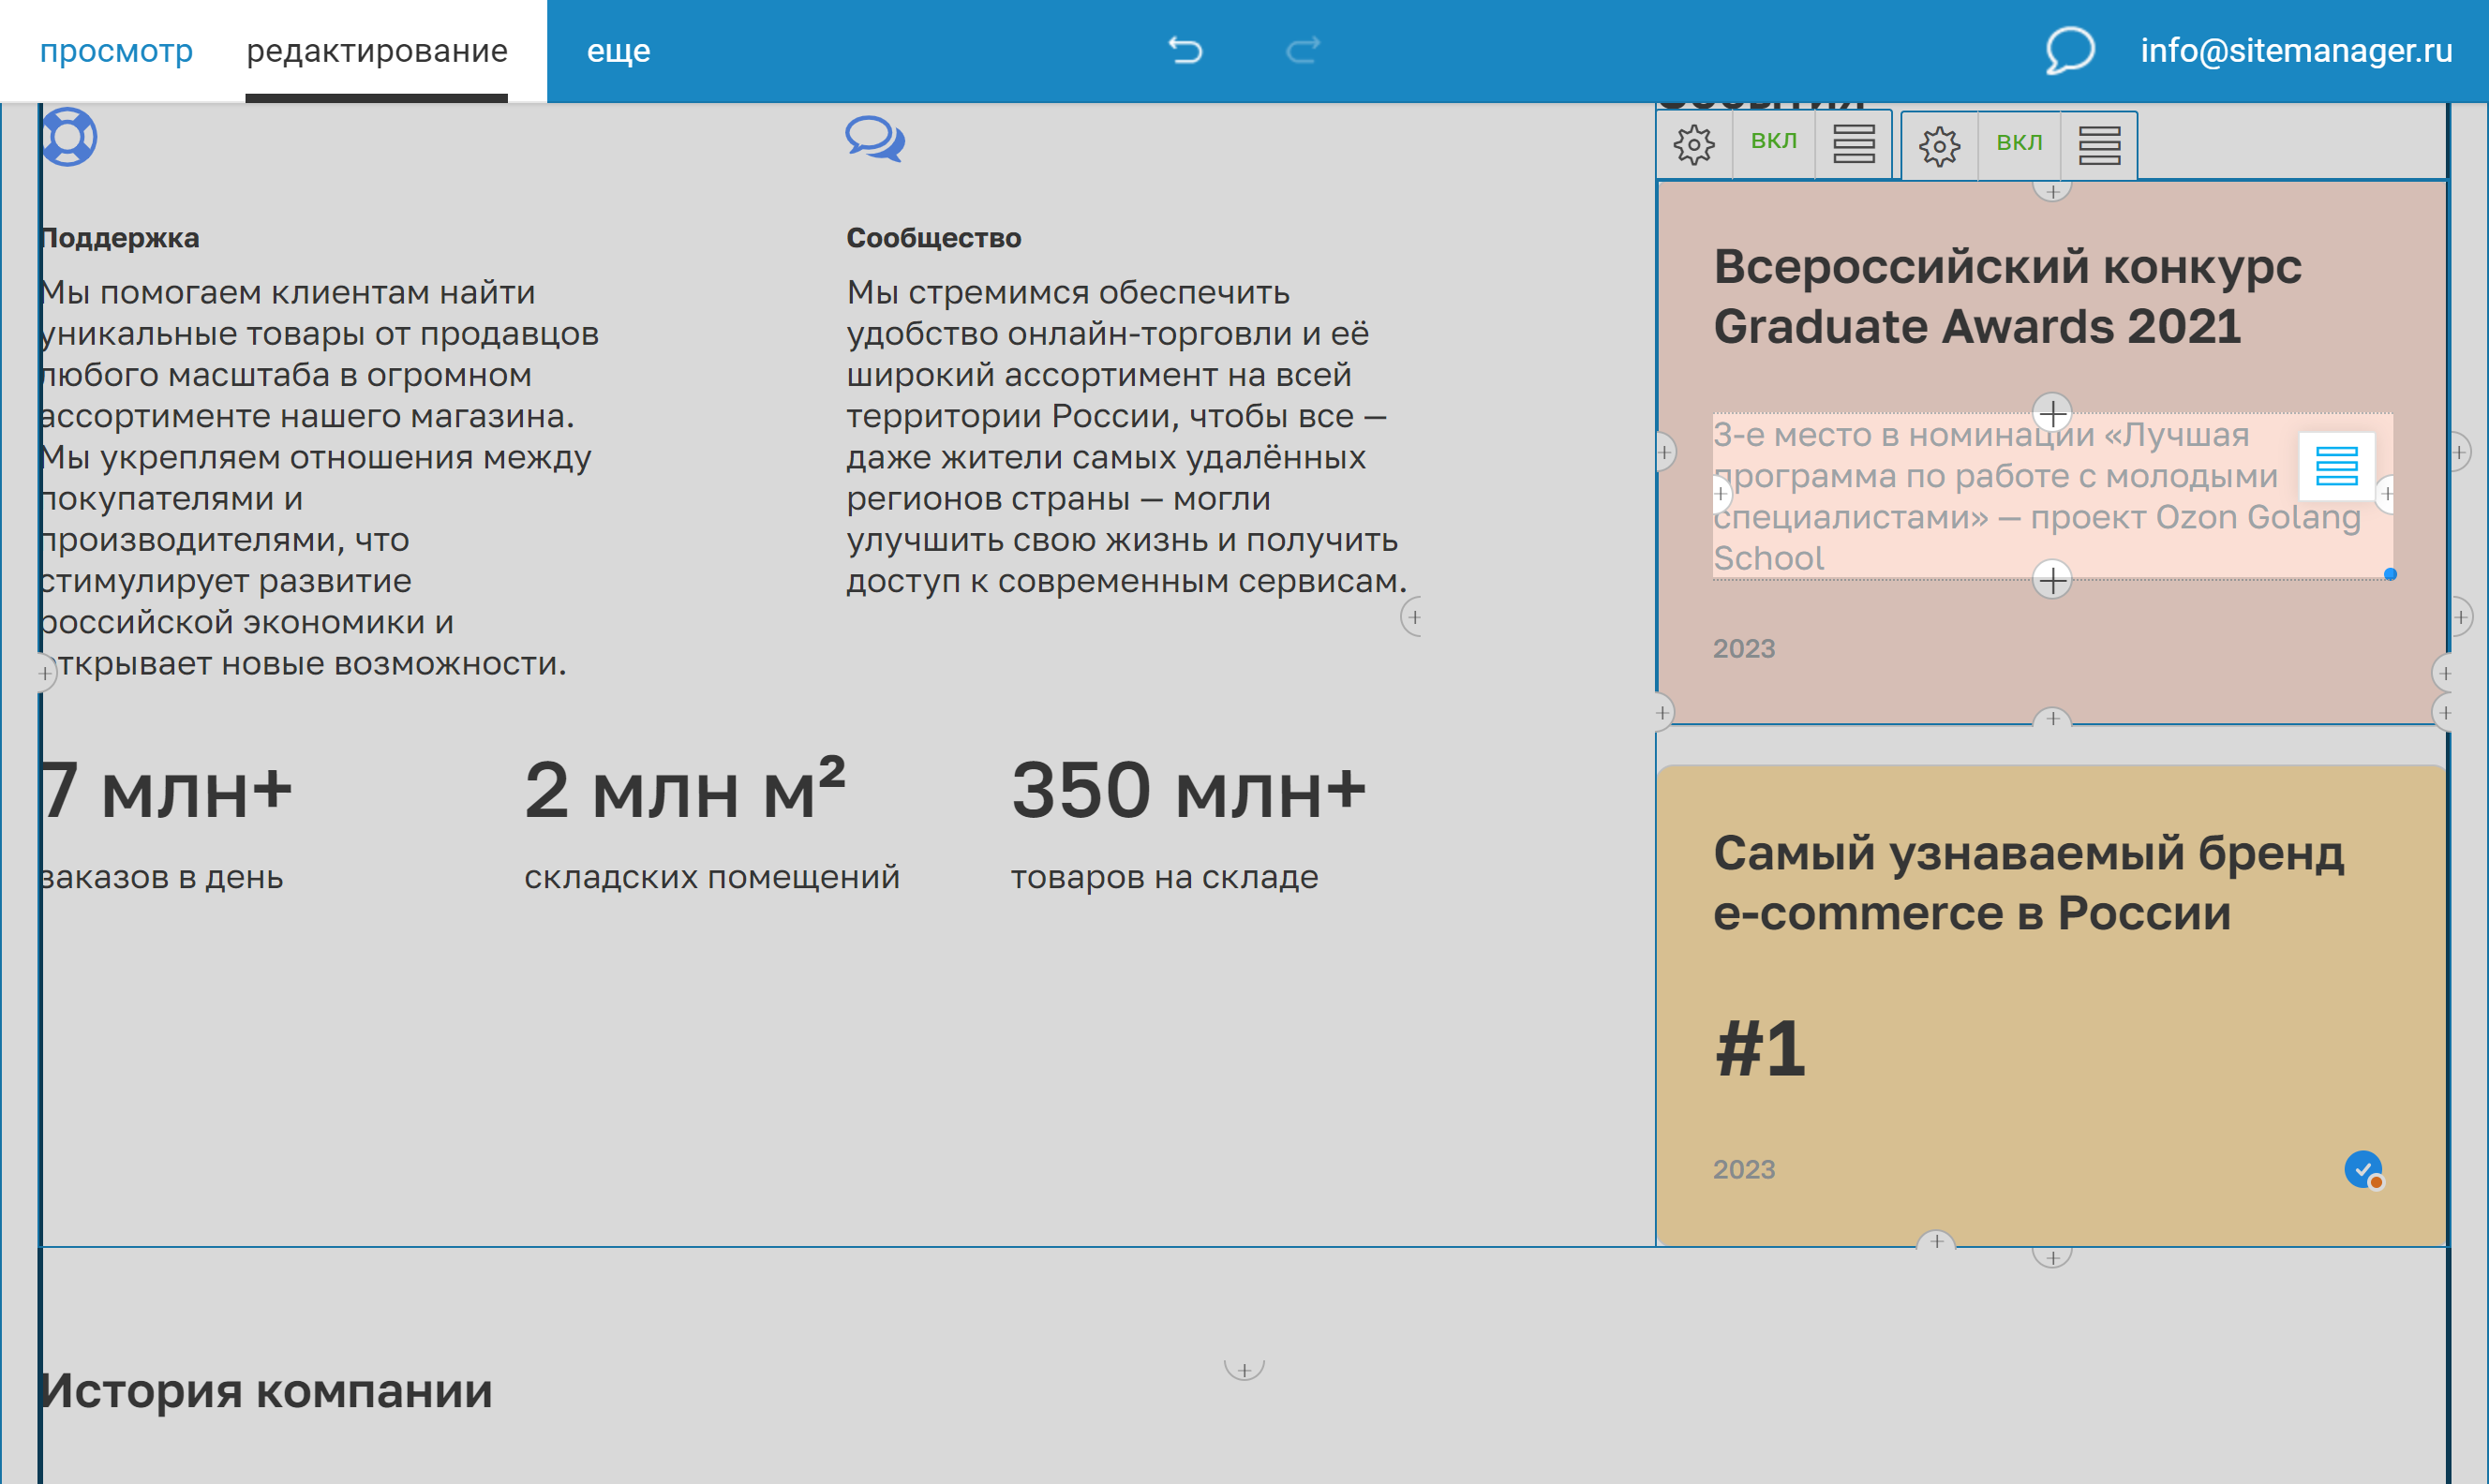
Task: Toggle off the second ВКЛ switch
Action: [2019, 142]
